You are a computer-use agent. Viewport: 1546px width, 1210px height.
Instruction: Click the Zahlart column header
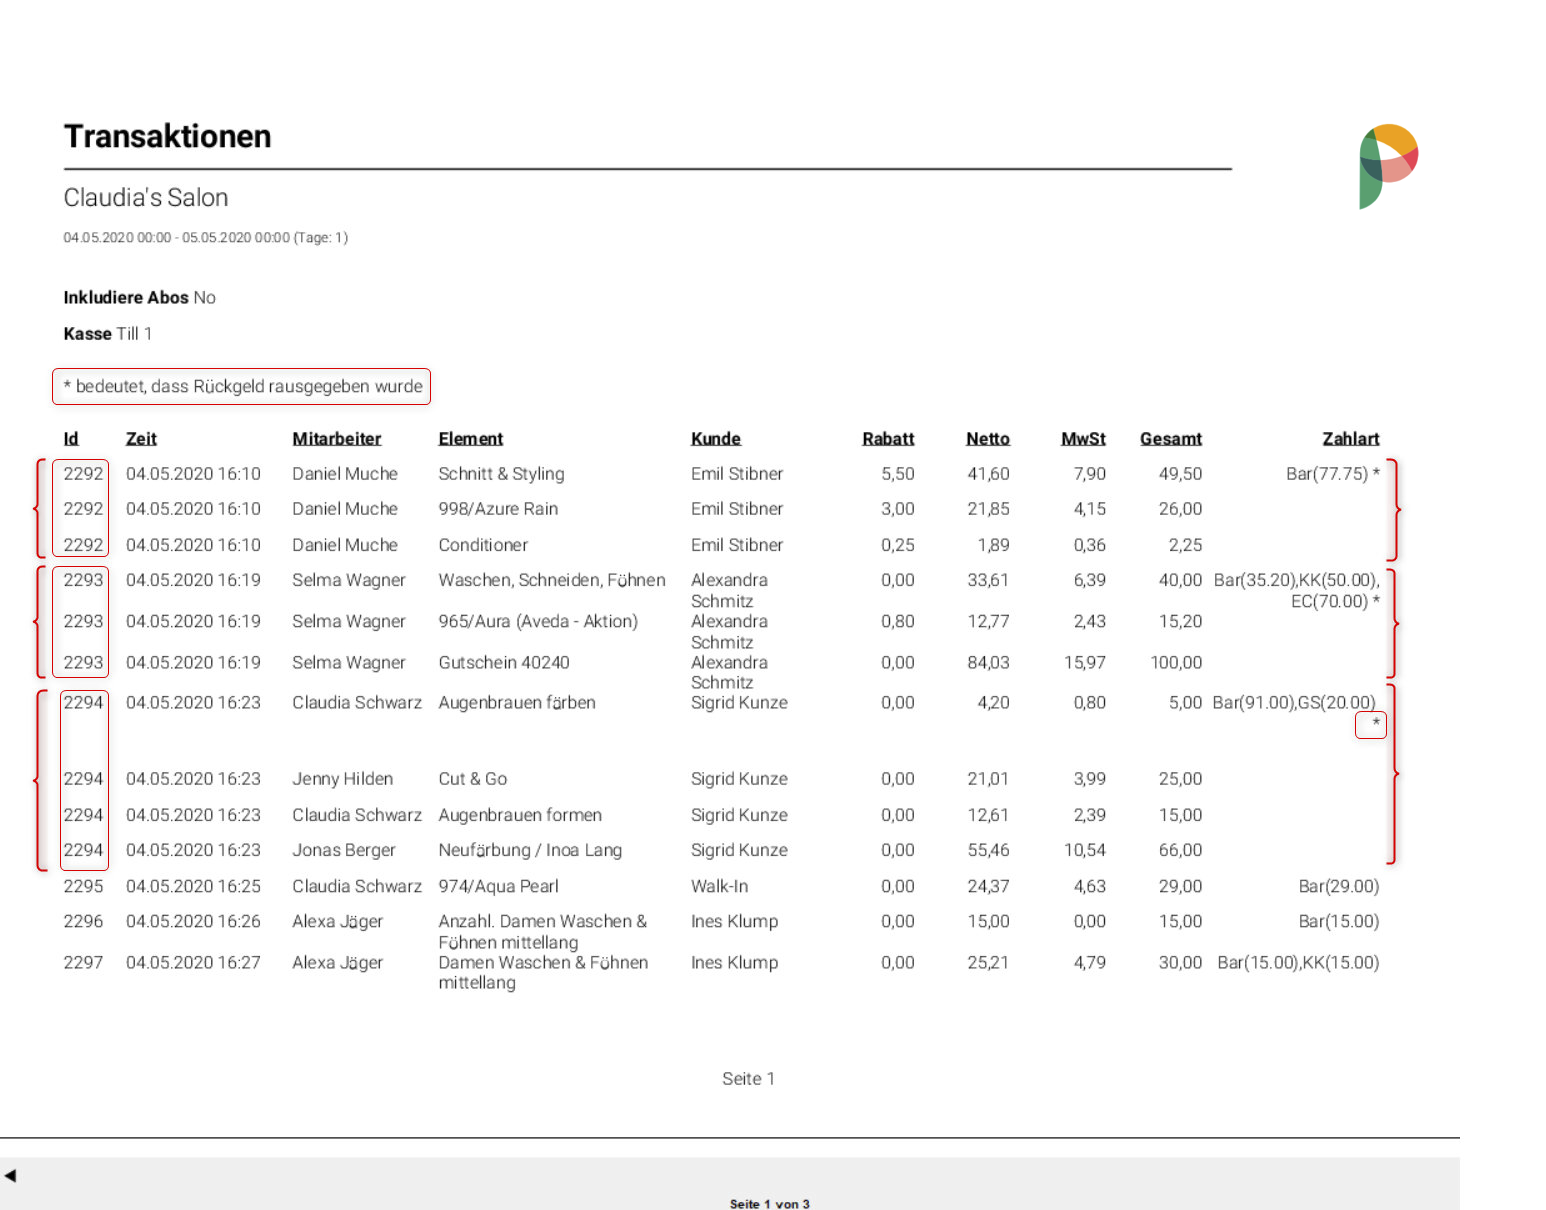1351,439
